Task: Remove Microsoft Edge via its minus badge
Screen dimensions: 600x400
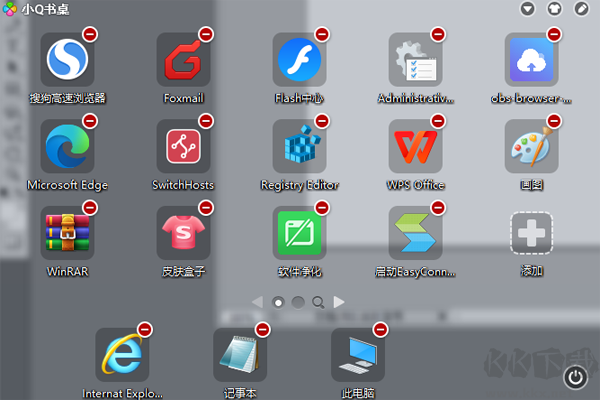Action: point(90,121)
